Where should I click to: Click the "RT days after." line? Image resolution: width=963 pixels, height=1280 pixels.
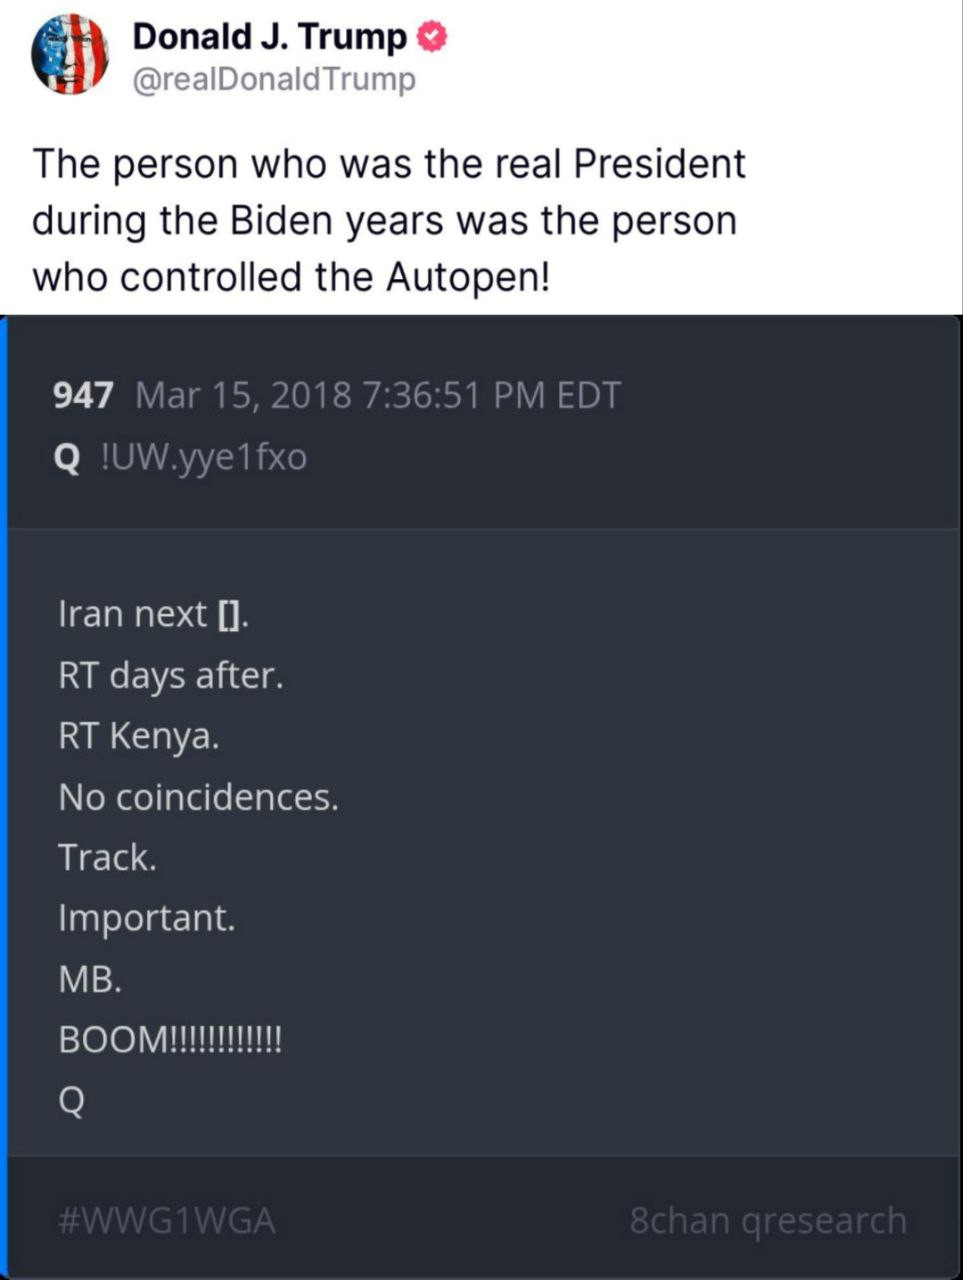(171, 676)
